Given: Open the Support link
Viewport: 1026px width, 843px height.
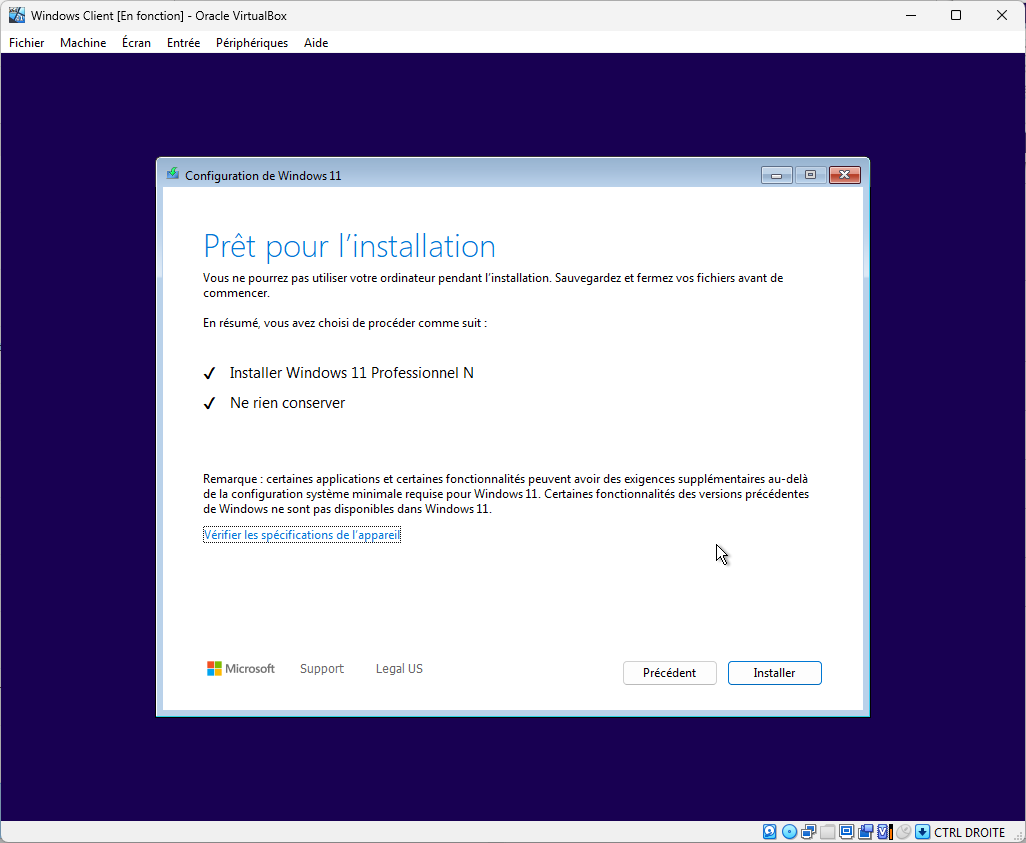Looking at the screenshot, I should point(321,668).
